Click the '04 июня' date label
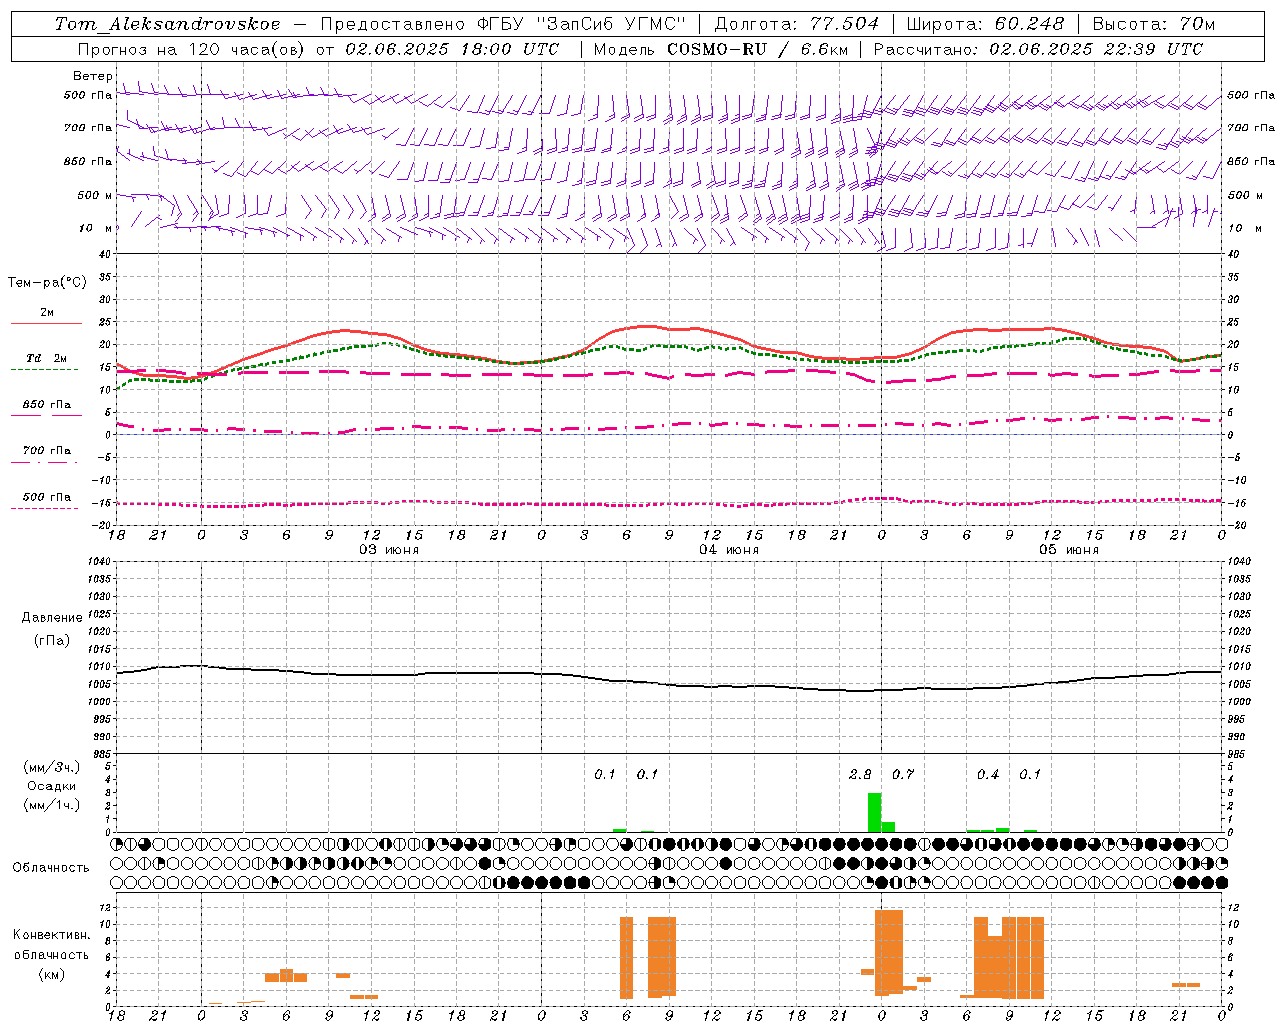 click(x=729, y=550)
